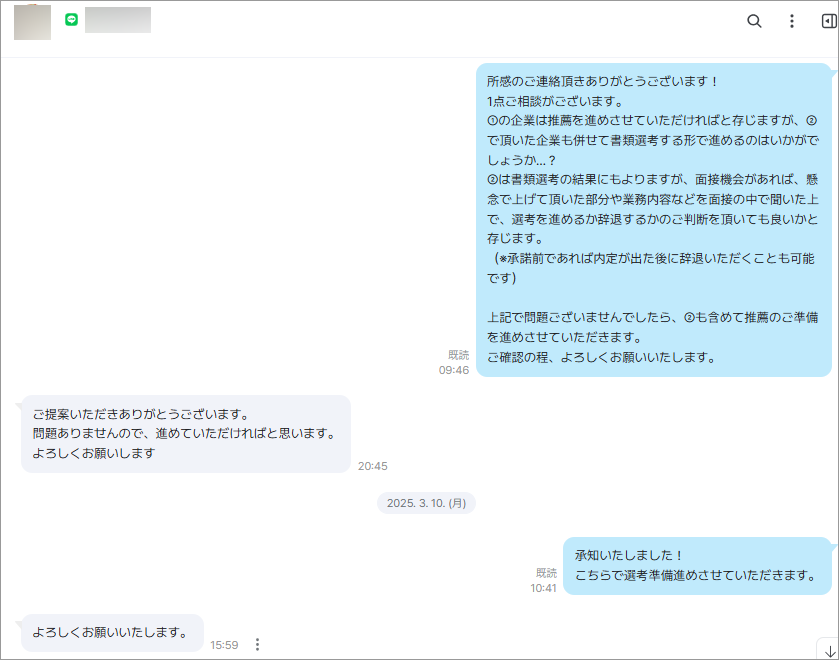Open message options beside the 15:59 message
The image size is (839, 660).
[257, 645]
